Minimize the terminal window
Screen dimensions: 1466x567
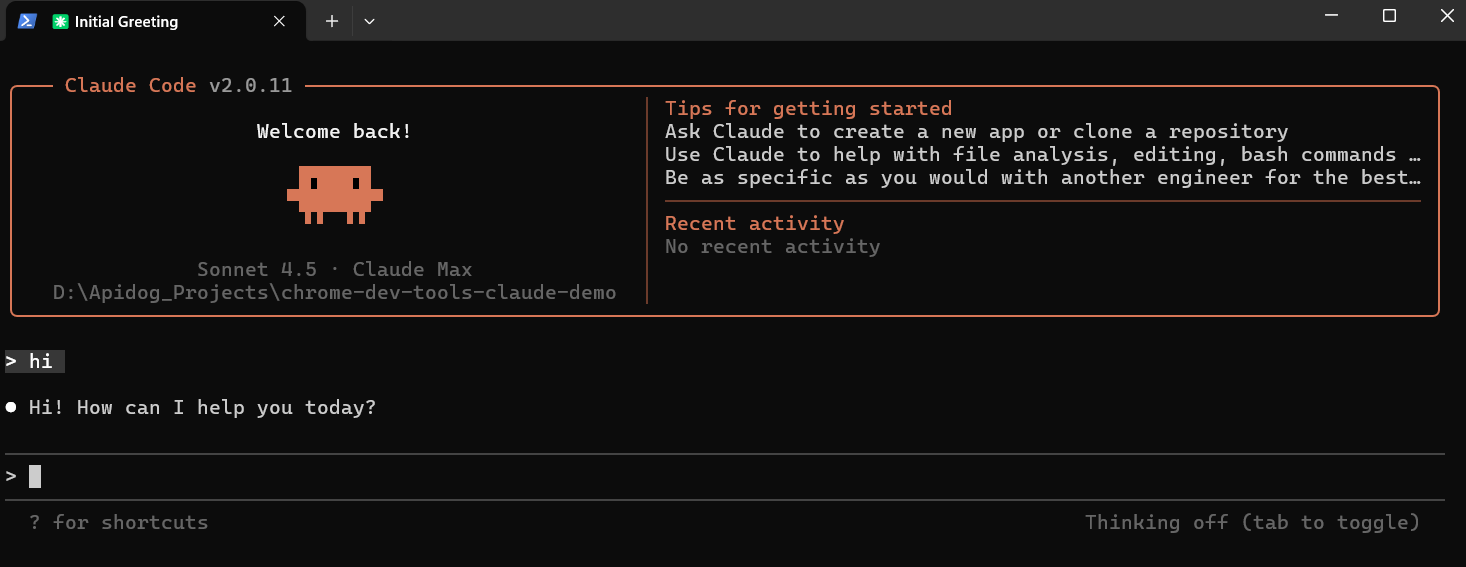tap(1331, 15)
